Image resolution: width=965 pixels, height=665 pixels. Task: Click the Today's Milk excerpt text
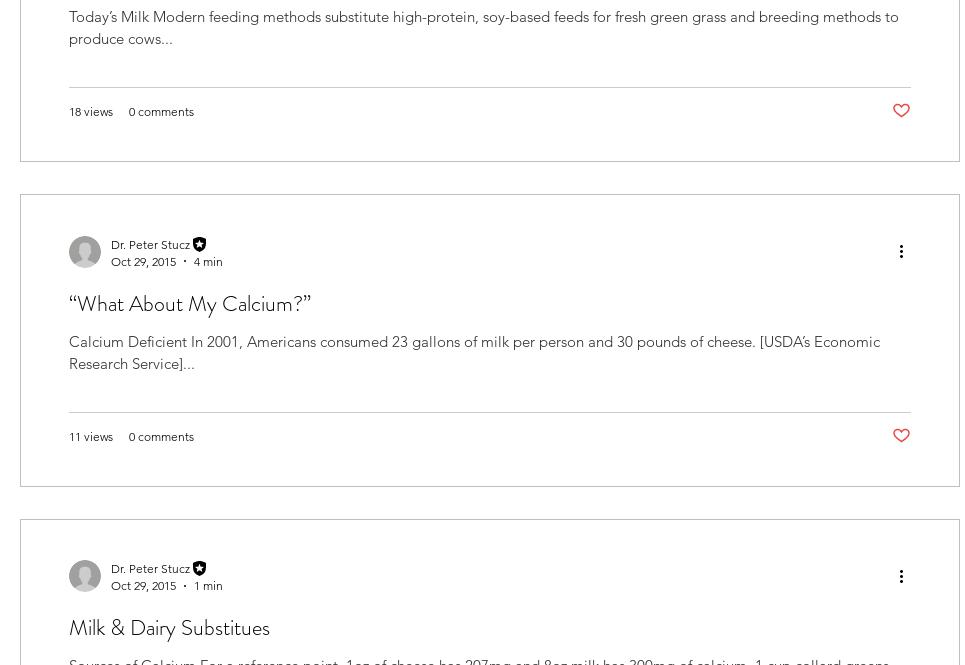click(x=483, y=28)
